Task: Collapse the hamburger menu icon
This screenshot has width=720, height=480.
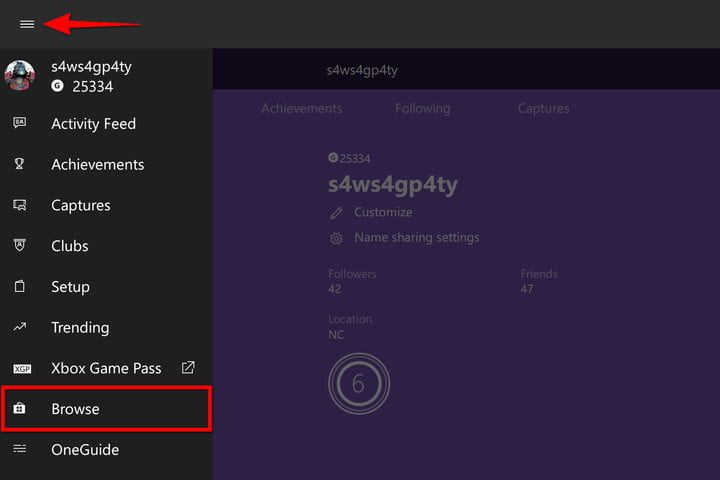Action: pyautogui.click(x=27, y=24)
